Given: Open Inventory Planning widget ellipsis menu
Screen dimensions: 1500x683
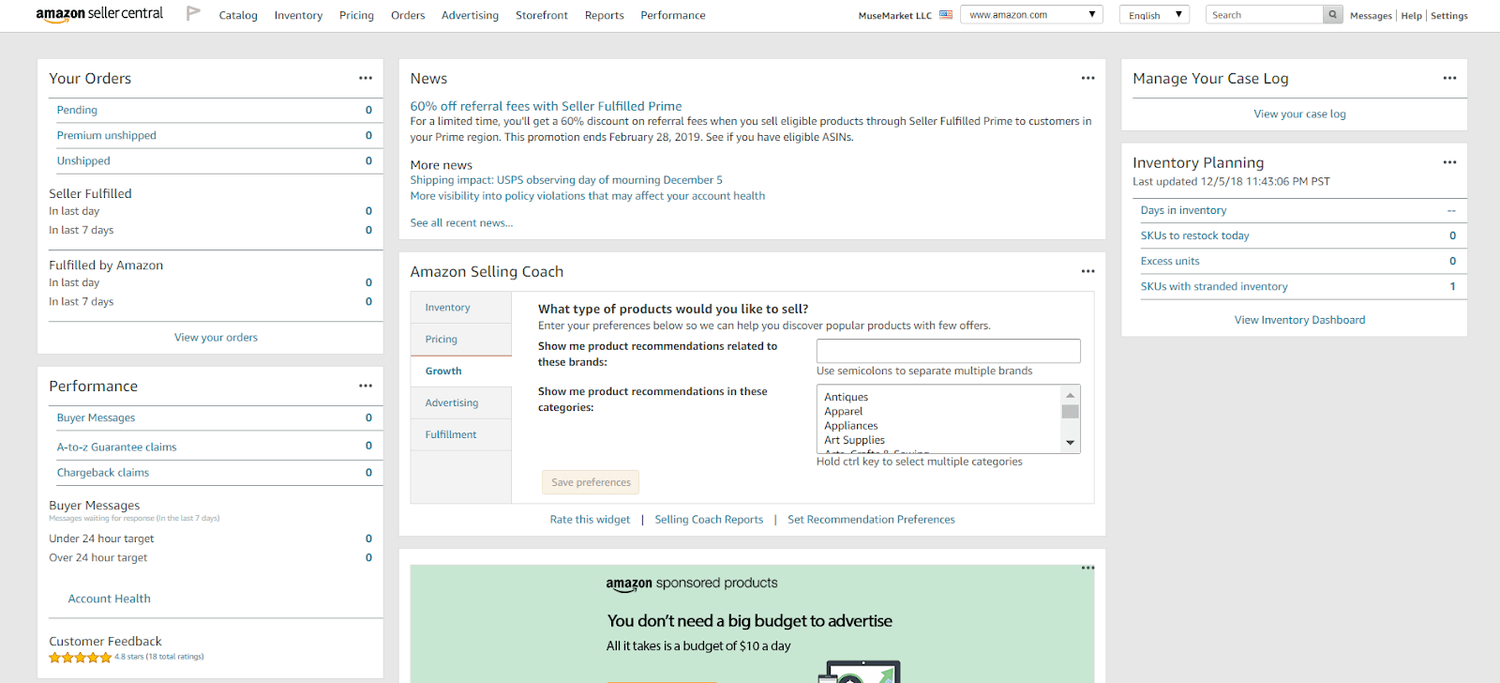Looking at the screenshot, I should [1450, 162].
